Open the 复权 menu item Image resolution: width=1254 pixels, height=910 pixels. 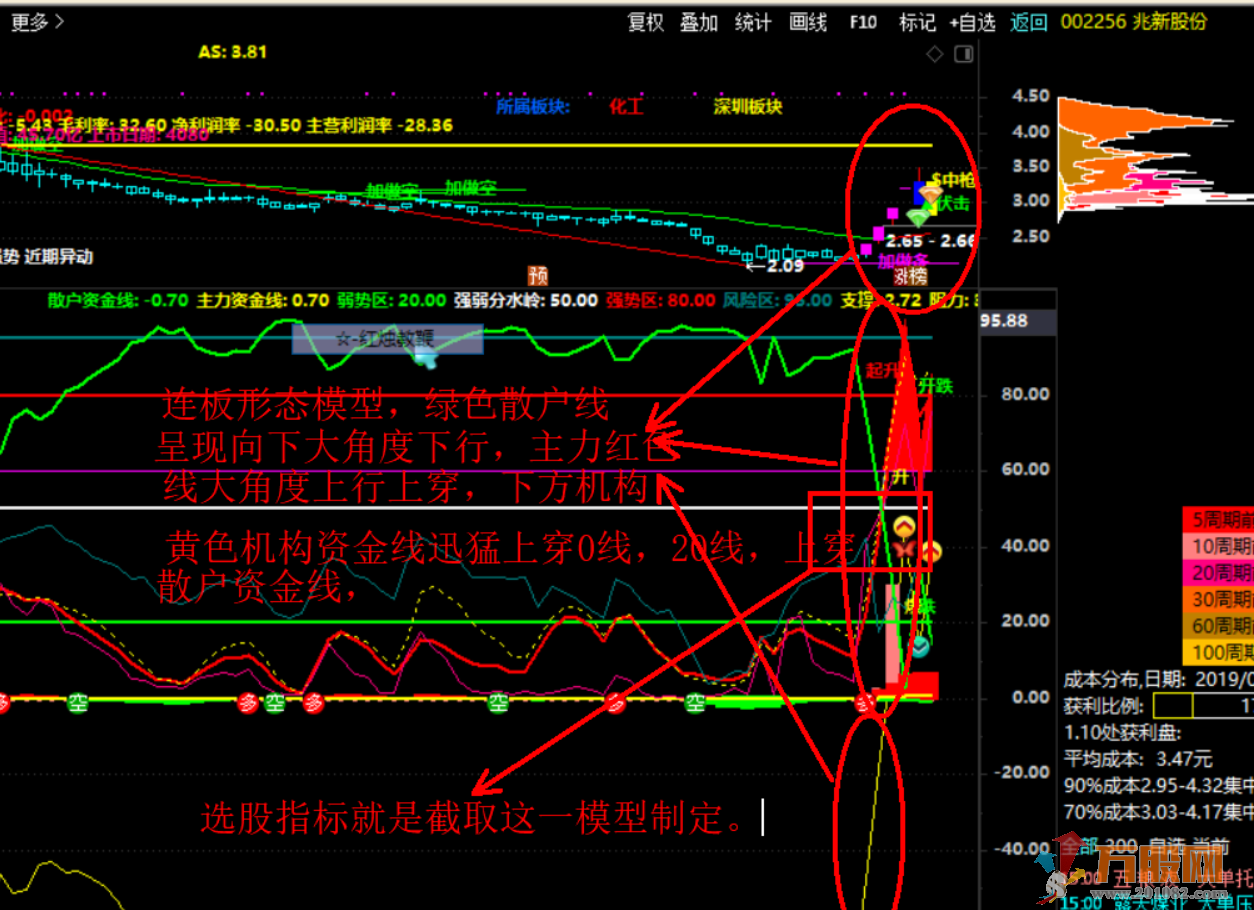coord(645,22)
